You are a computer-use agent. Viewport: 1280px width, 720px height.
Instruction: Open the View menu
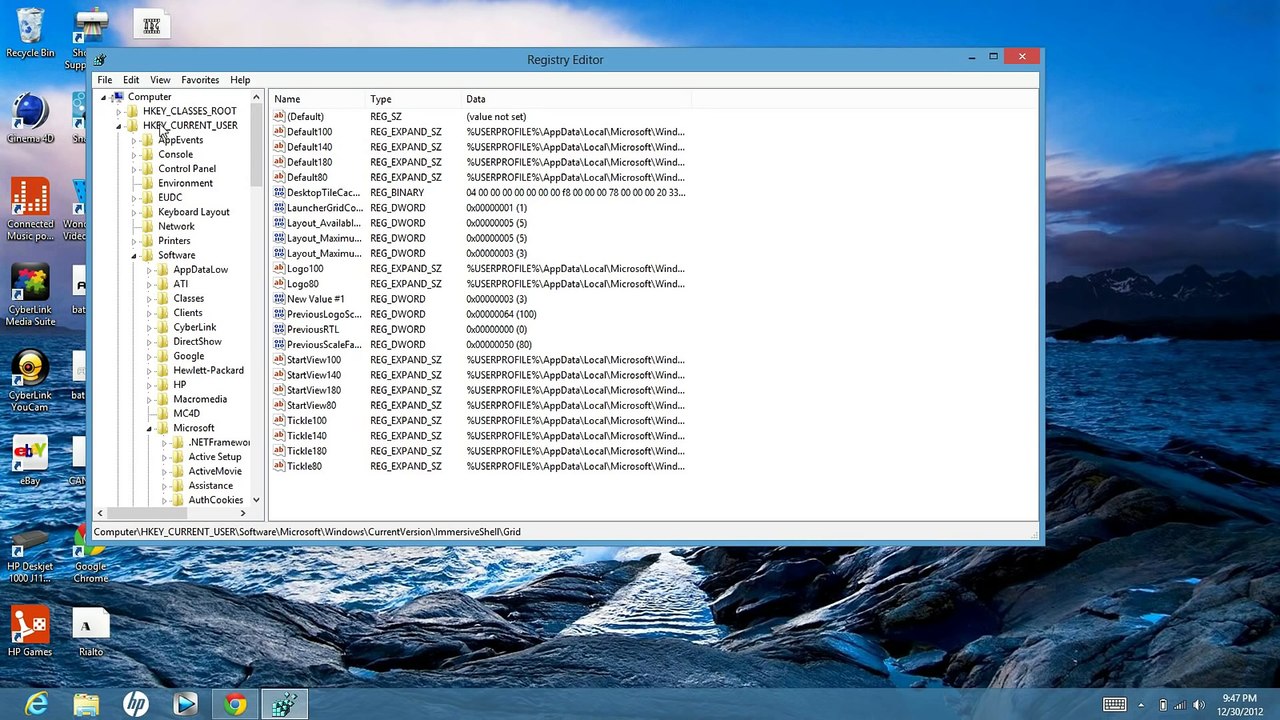click(160, 80)
